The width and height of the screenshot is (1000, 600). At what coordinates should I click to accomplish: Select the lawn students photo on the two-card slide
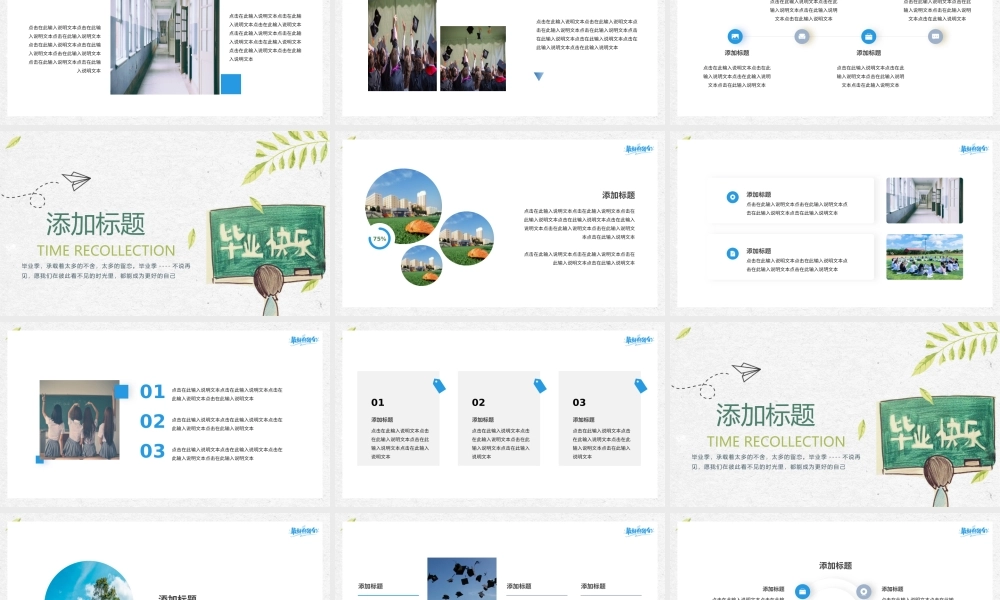[924, 257]
